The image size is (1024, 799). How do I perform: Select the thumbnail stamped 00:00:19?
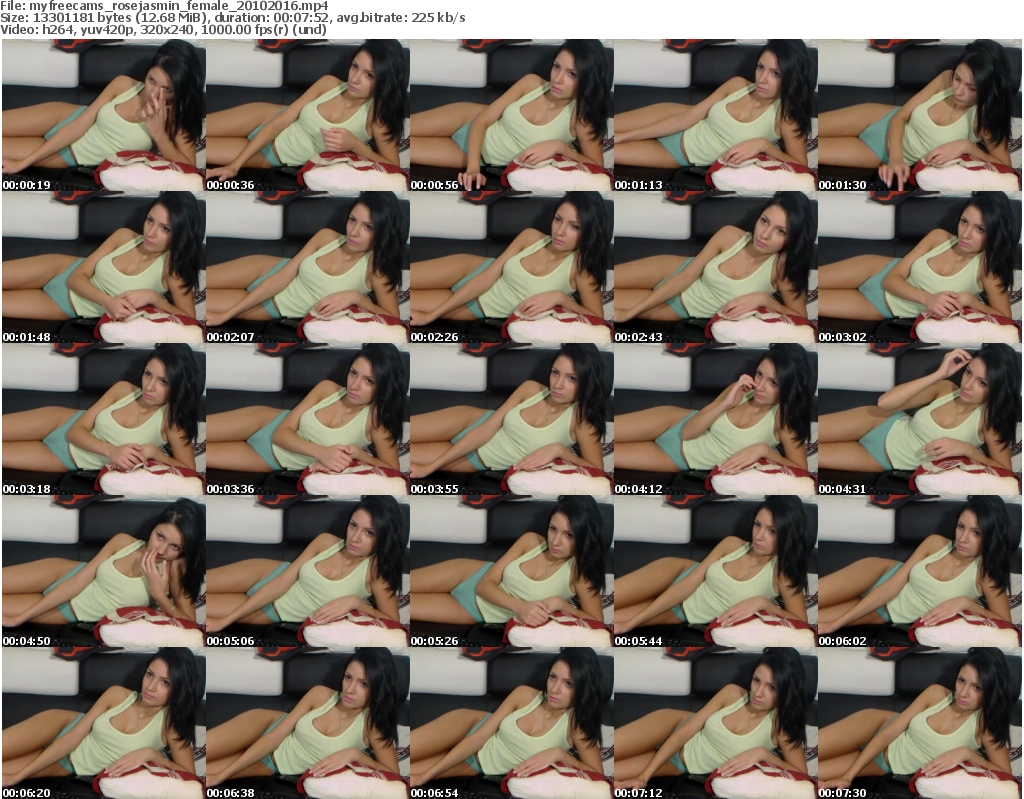tap(104, 115)
